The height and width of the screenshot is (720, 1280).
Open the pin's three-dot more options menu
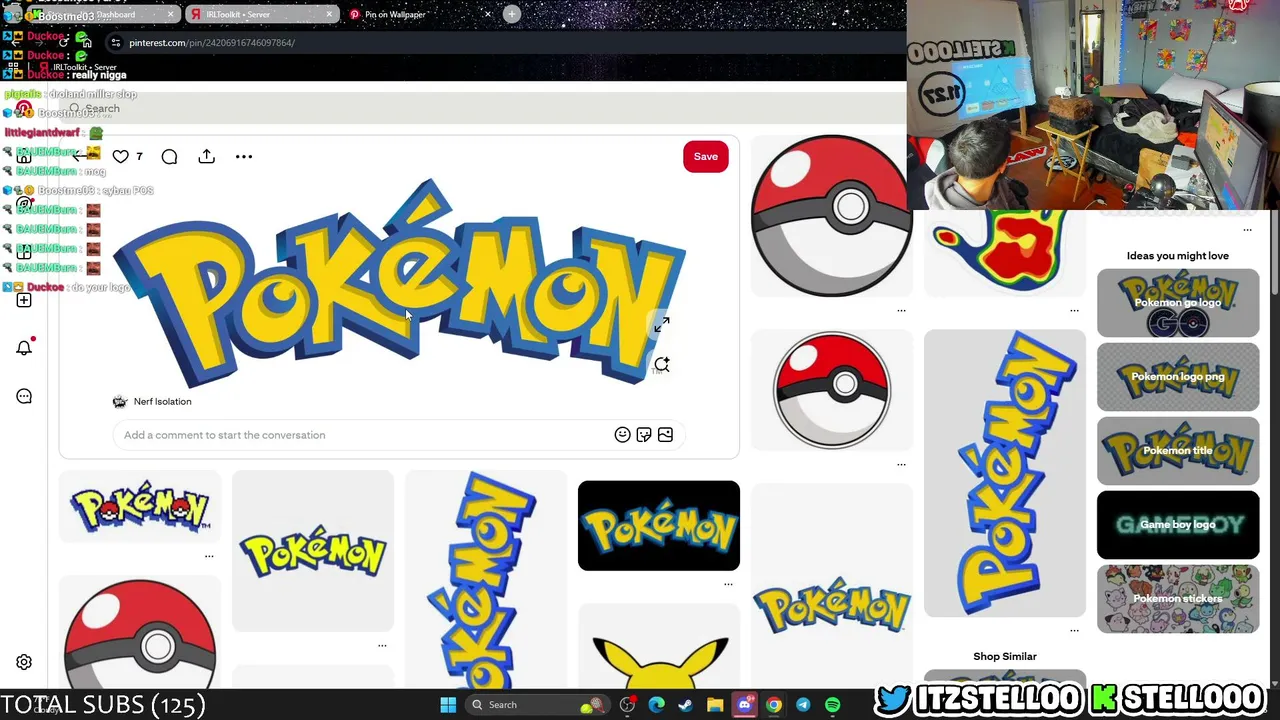pos(244,157)
